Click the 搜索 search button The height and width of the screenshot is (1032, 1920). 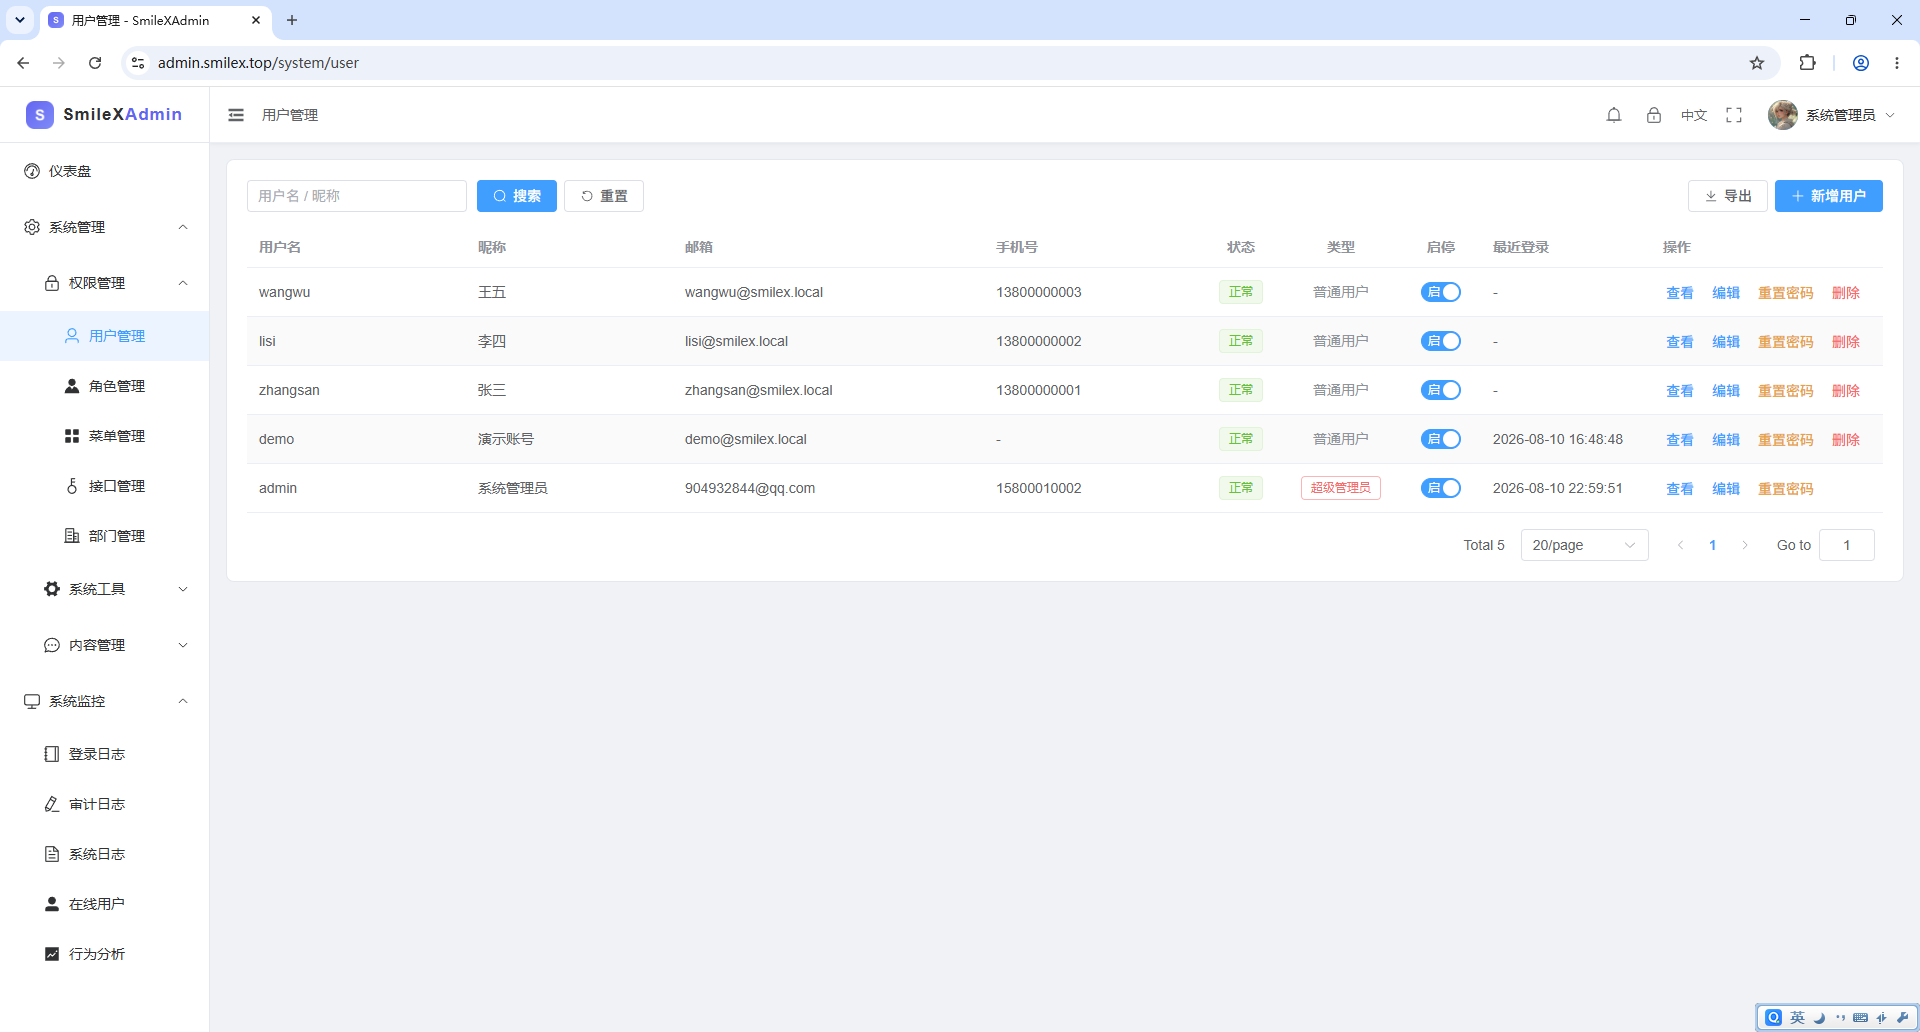click(x=517, y=196)
